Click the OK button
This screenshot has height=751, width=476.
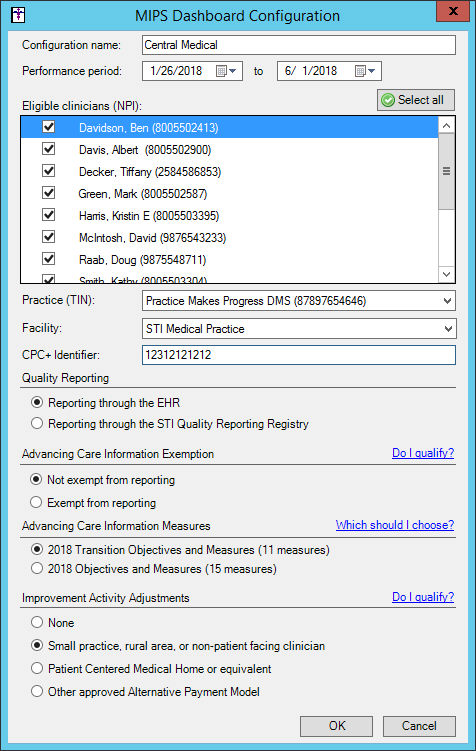(337, 726)
